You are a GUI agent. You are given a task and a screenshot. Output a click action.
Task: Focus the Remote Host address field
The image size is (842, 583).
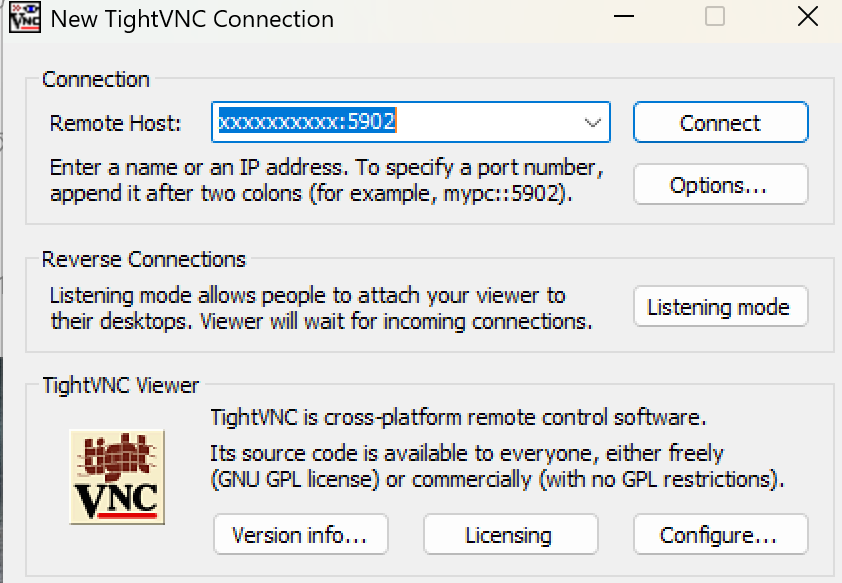411,122
